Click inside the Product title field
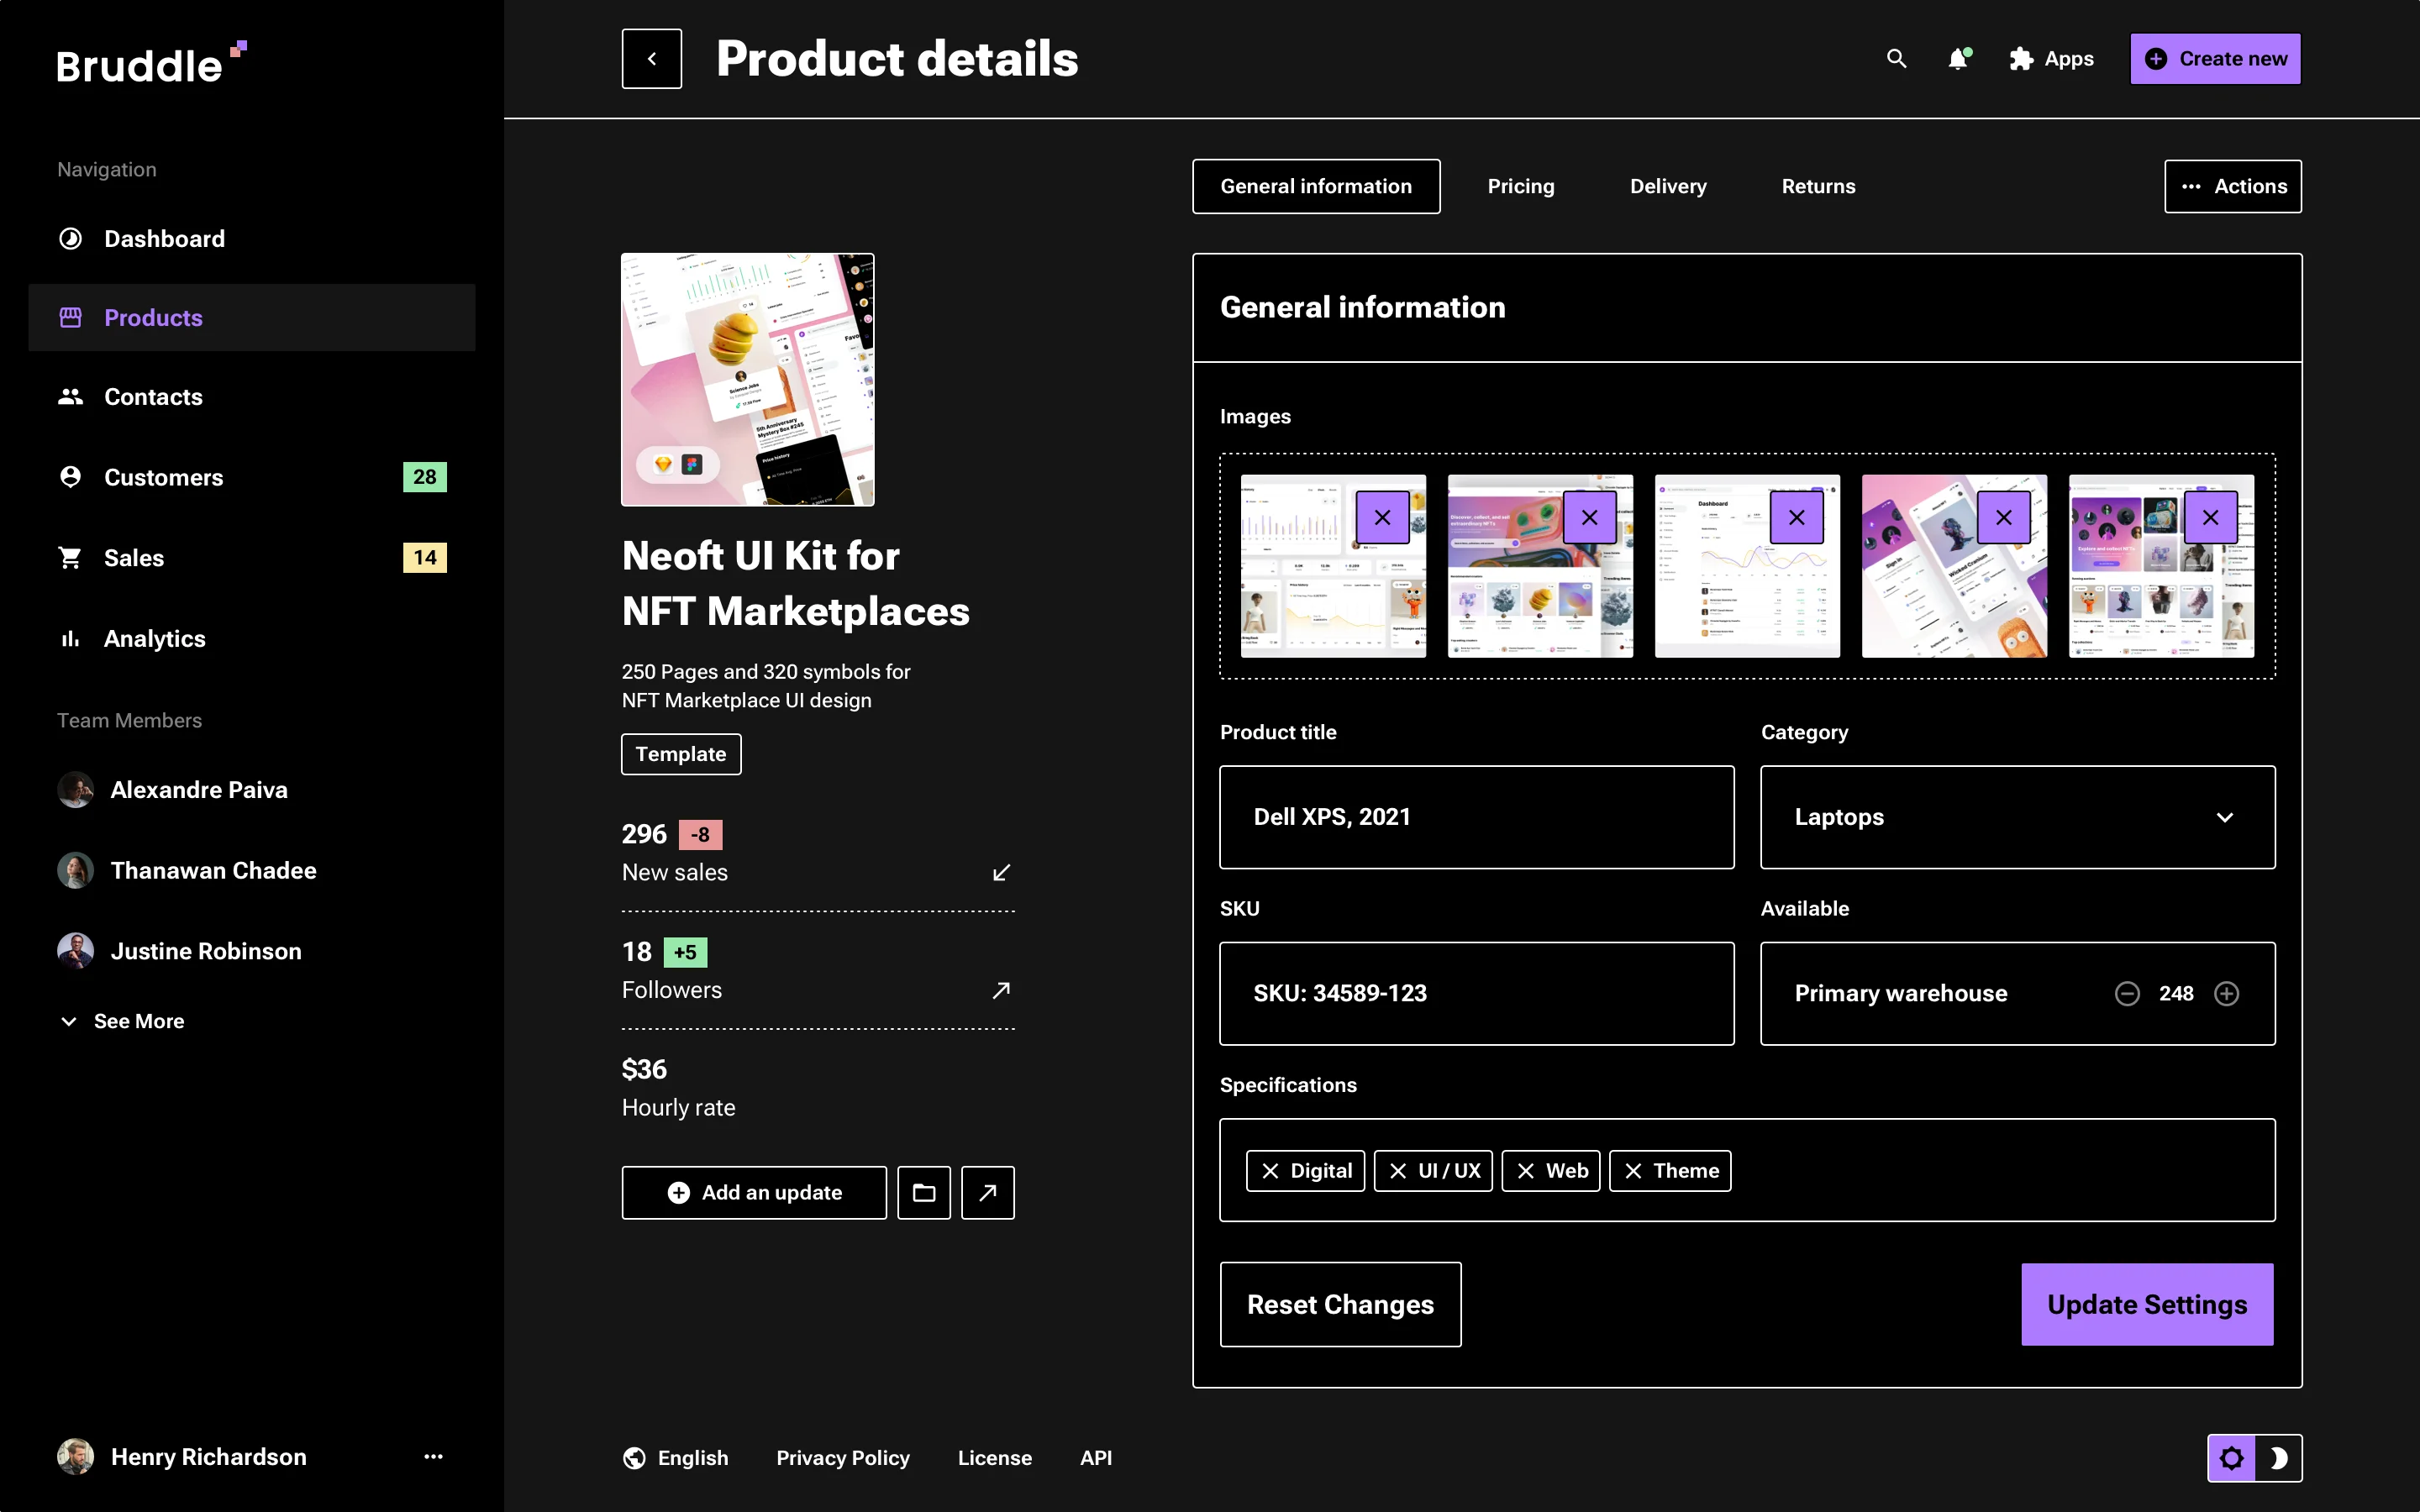The image size is (2420, 1512). point(1476,816)
